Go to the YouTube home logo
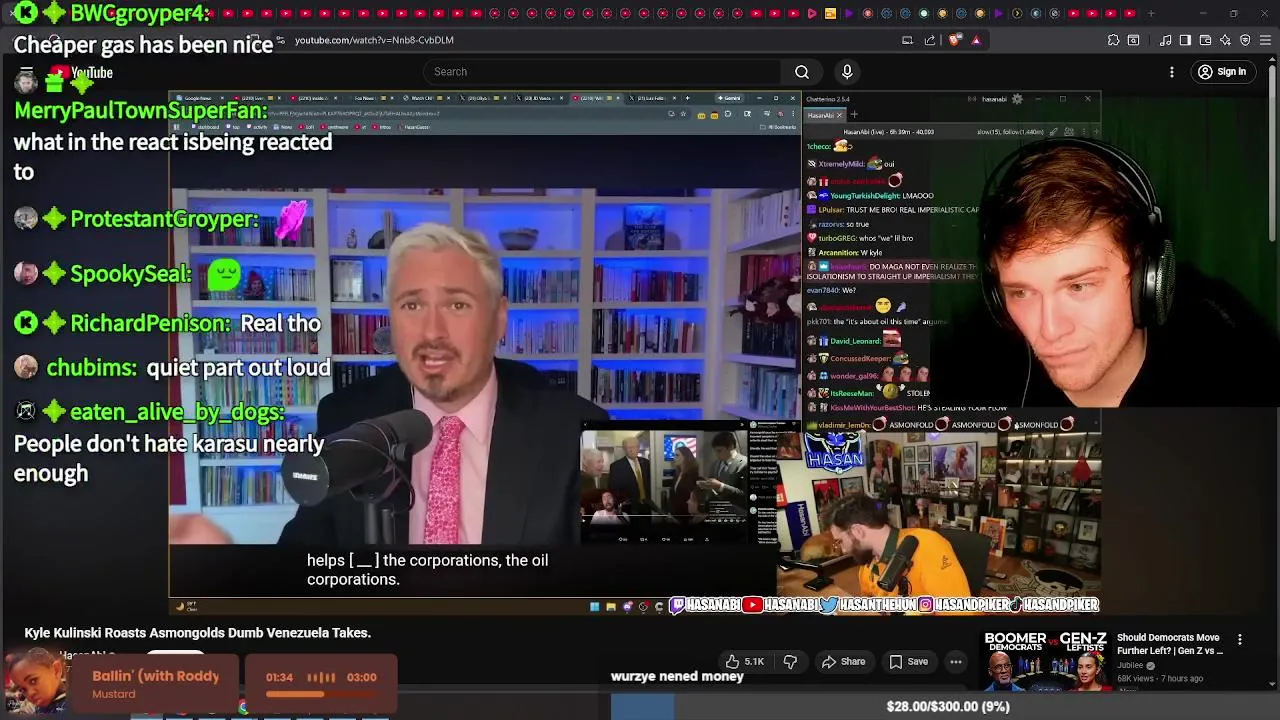The image size is (1280, 720). (x=81, y=72)
